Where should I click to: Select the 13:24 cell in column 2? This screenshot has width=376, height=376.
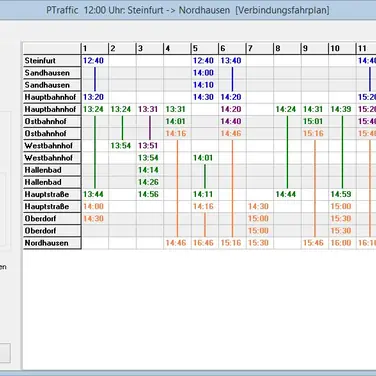pos(122,109)
